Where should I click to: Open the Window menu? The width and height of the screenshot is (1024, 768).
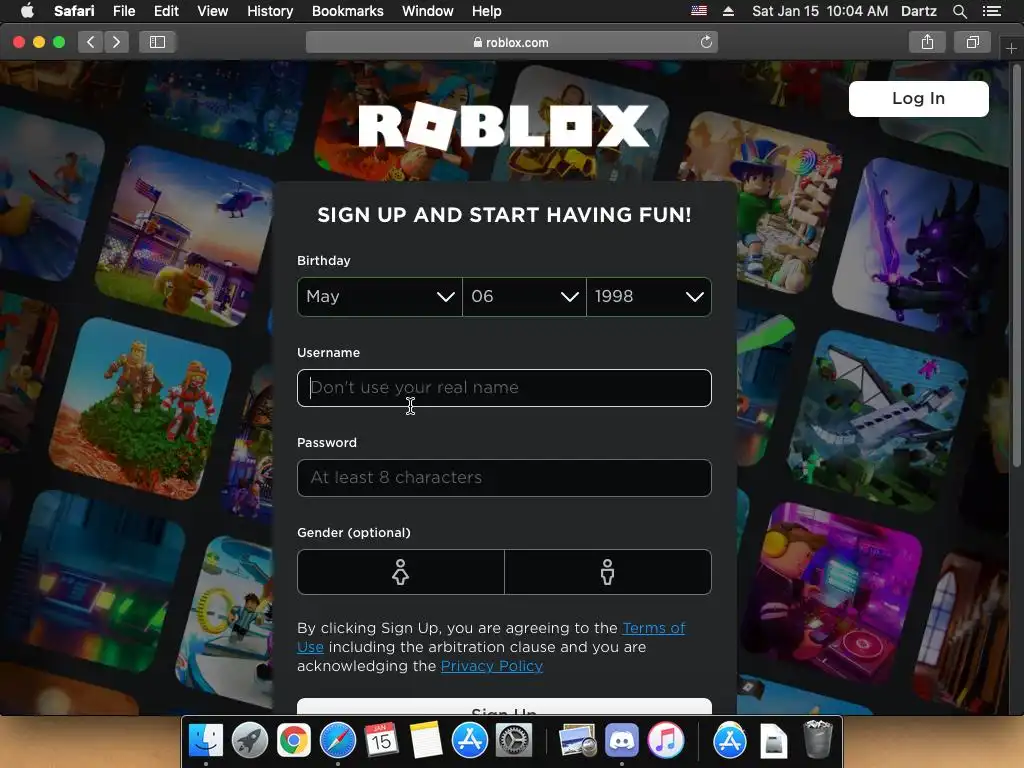pos(428,11)
